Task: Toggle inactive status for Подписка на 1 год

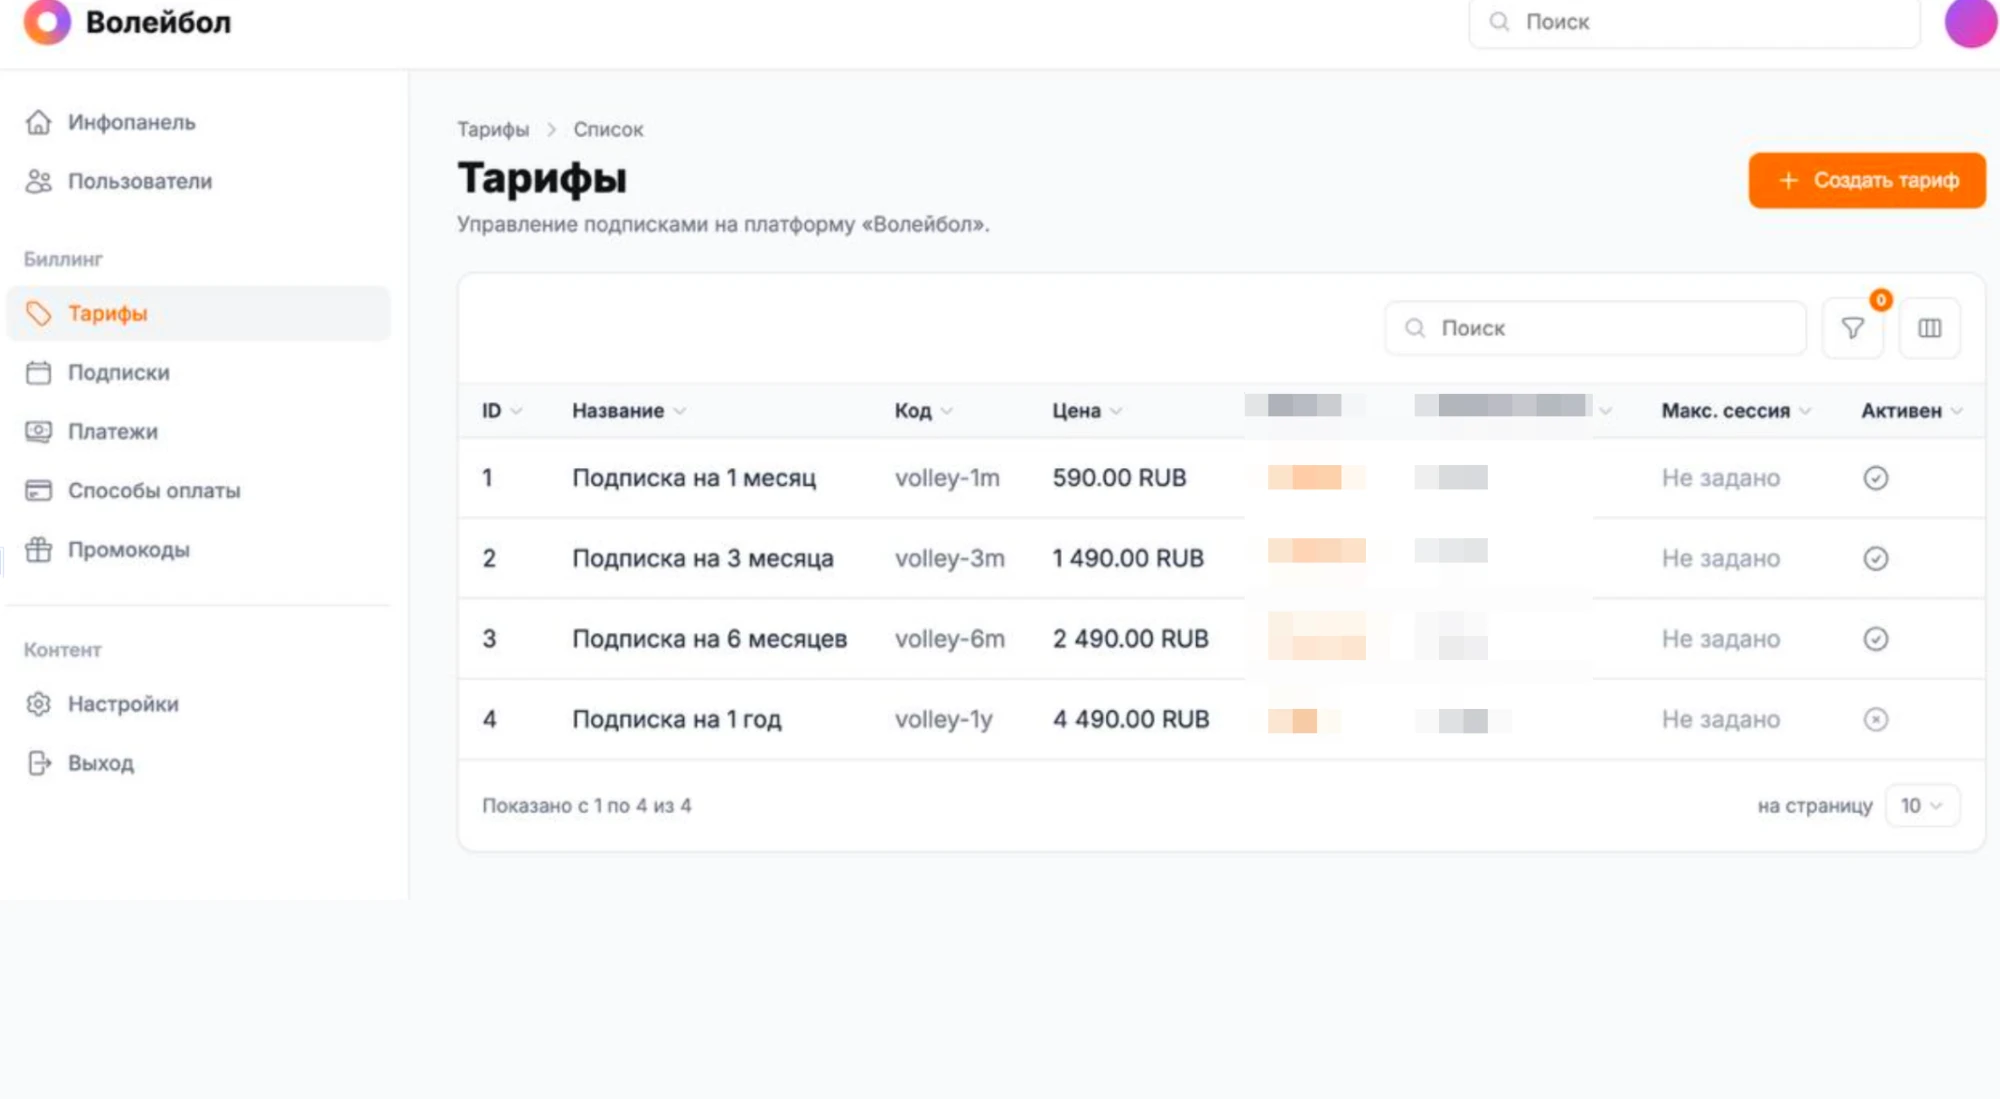Action: tap(1875, 719)
